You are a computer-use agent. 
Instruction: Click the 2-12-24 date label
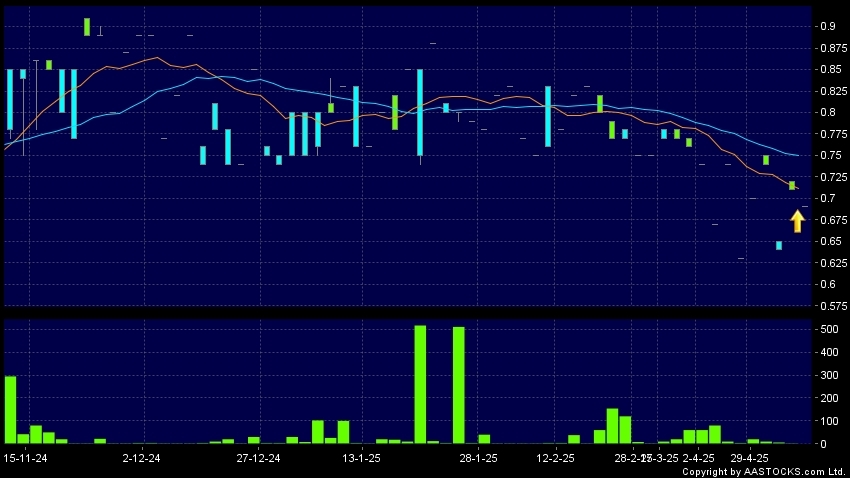point(141,458)
